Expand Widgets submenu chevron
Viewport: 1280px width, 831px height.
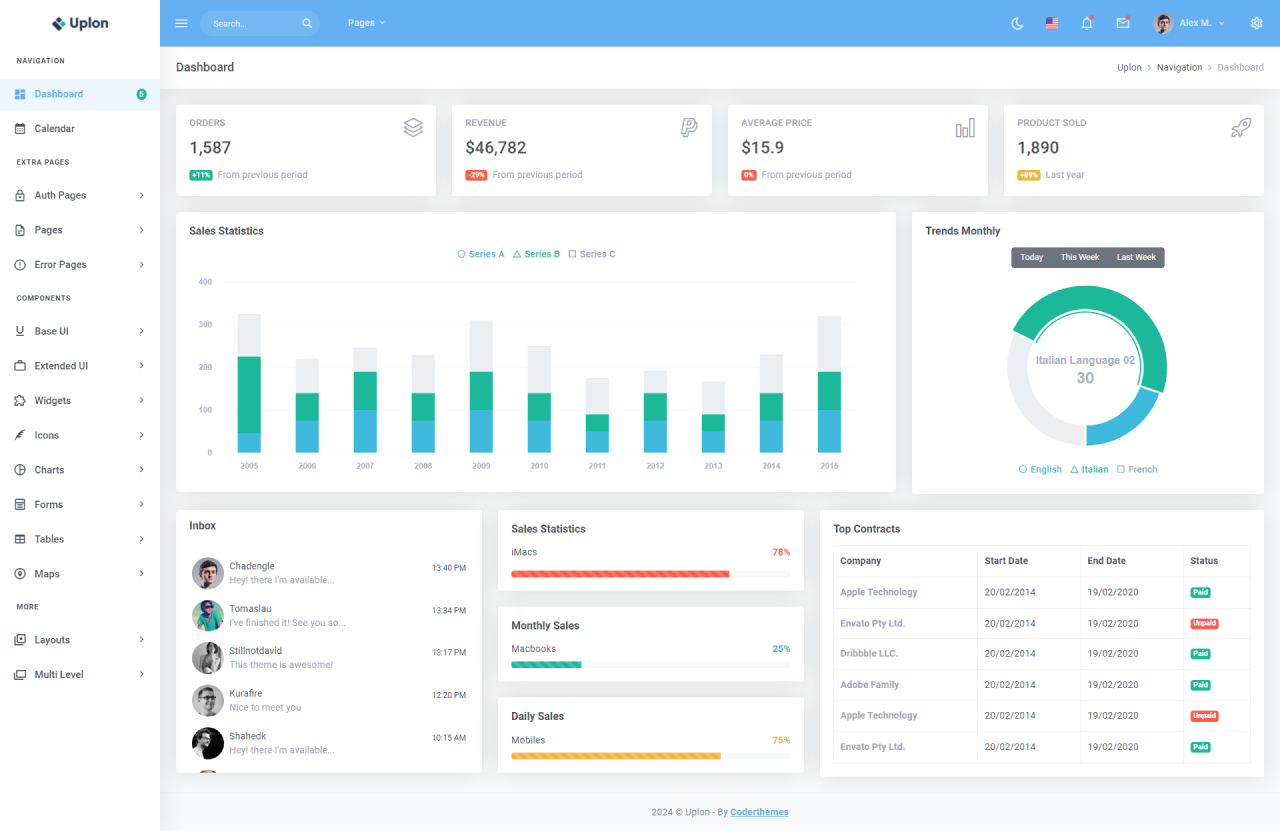coord(141,401)
